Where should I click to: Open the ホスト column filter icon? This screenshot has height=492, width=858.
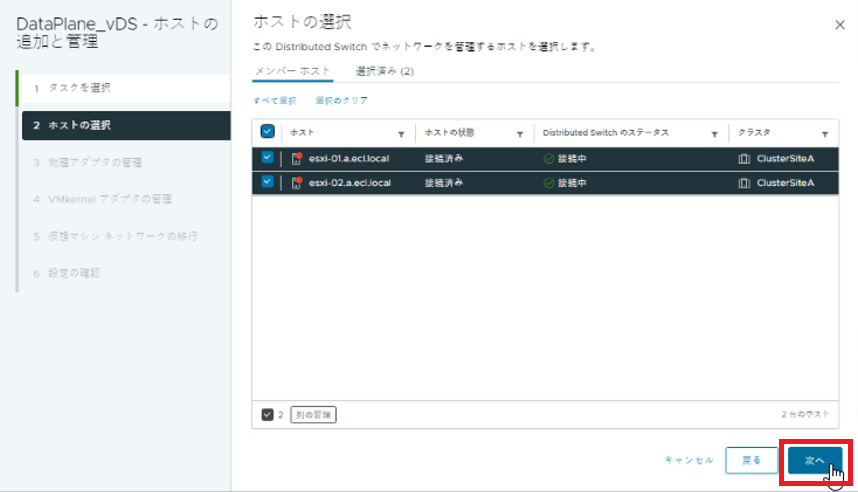[401, 133]
